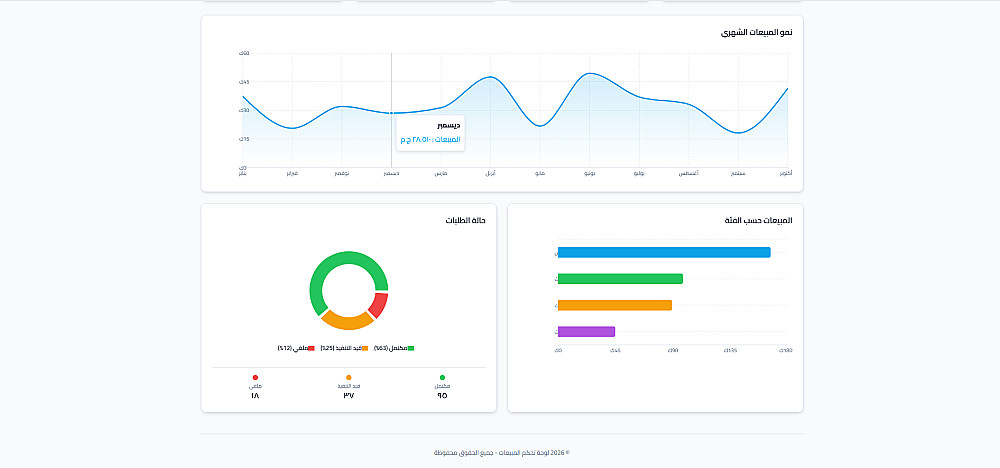Toggle the orange قيد التنفيذ (25%) legend item

[x=344, y=348]
